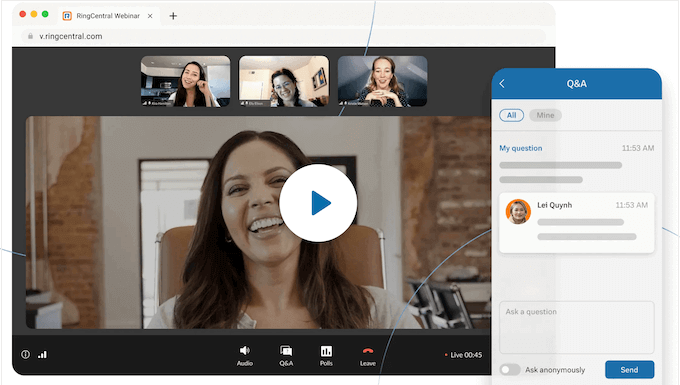
Task: Open a new browser tab with plus
Action: point(173,16)
